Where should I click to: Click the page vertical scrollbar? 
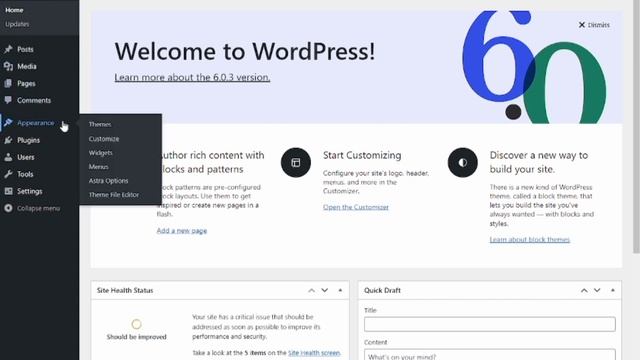click(x=636, y=127)
